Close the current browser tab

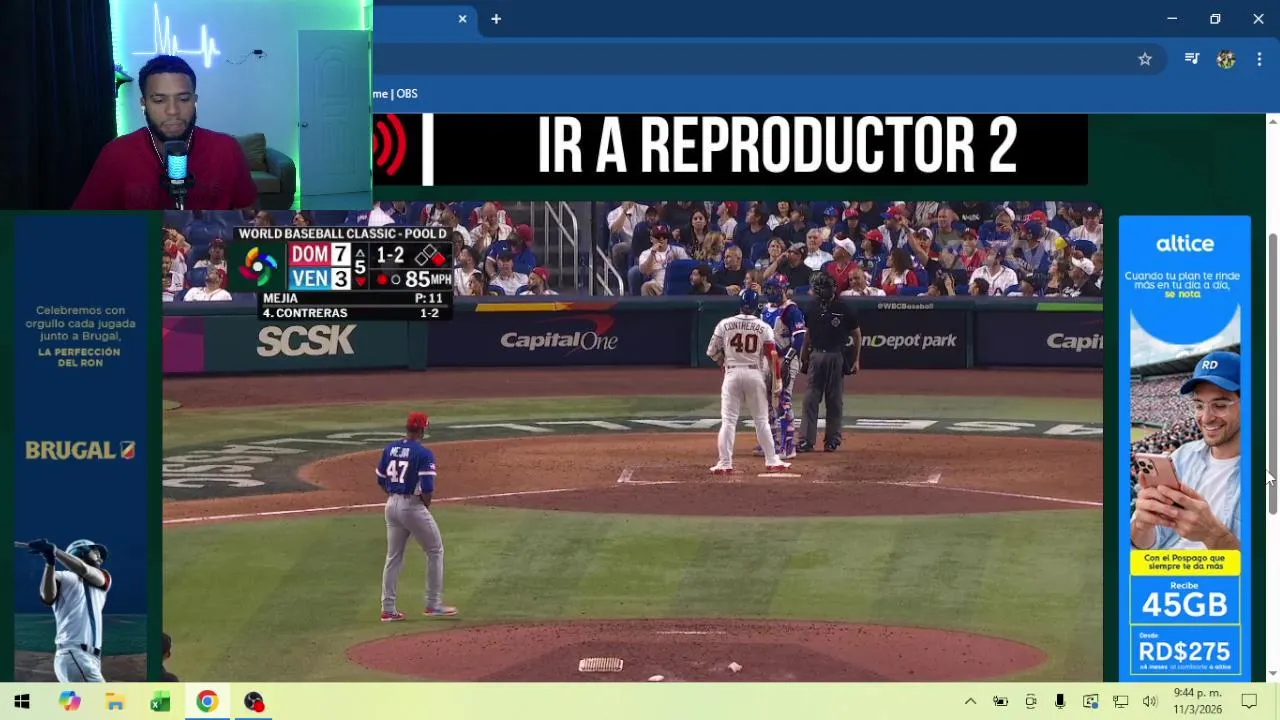[x=462, y=19]
